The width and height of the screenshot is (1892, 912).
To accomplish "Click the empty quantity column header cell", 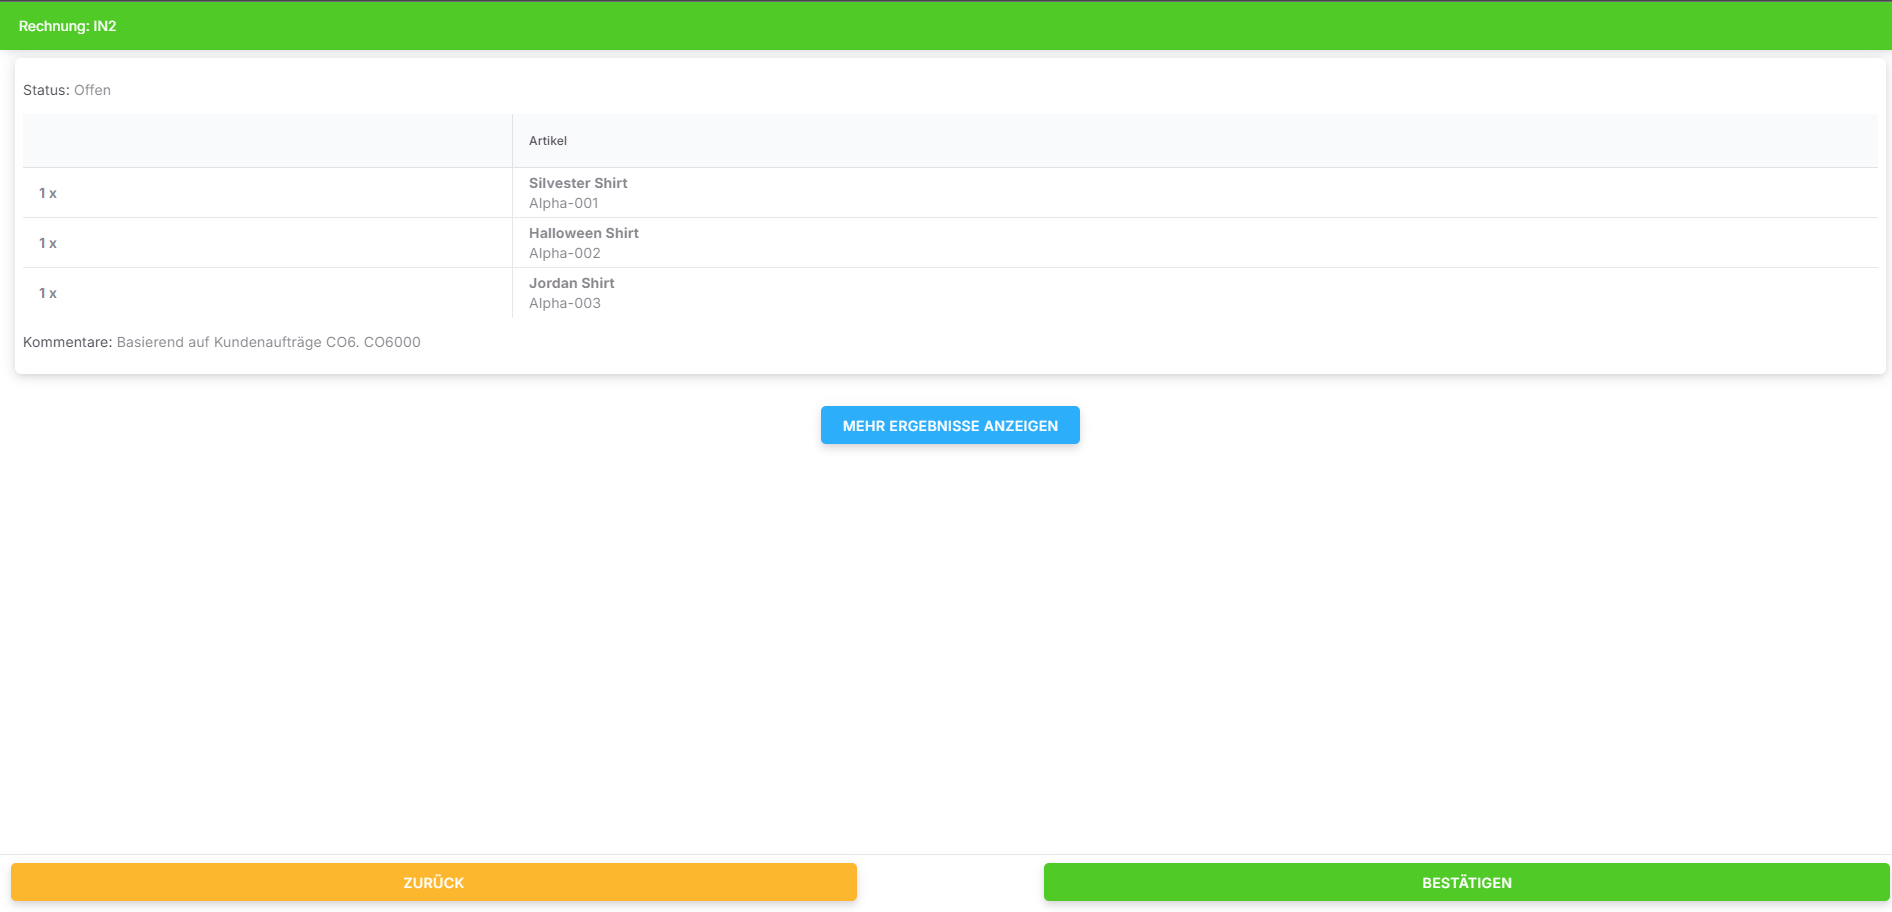I will pyautogui.click(x=267, y=141).
